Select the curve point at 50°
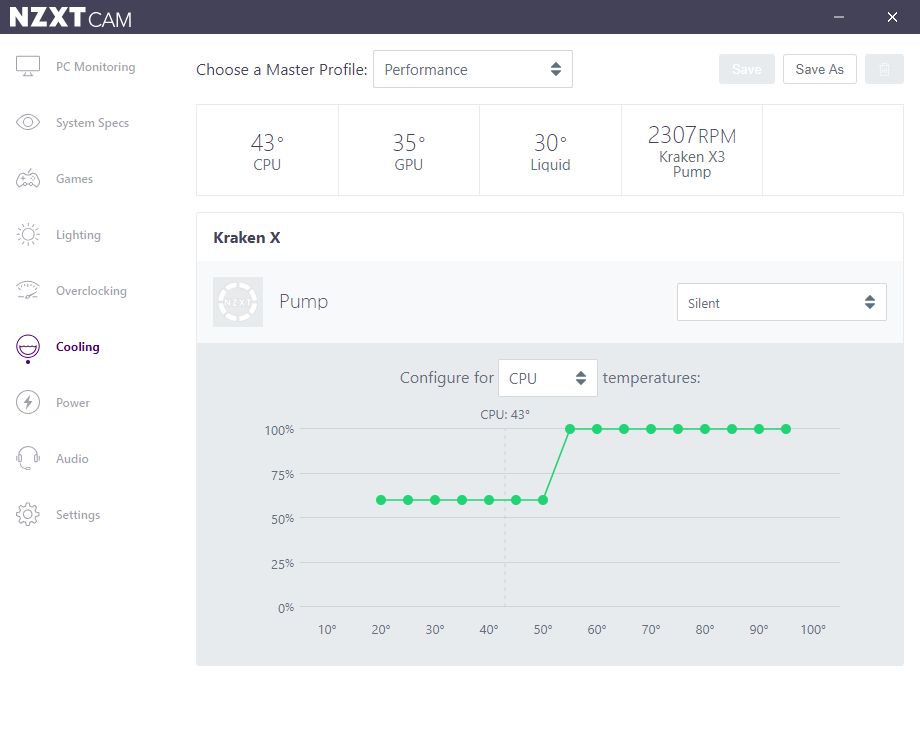The image size is (920, 755). [x=543, y=500]
